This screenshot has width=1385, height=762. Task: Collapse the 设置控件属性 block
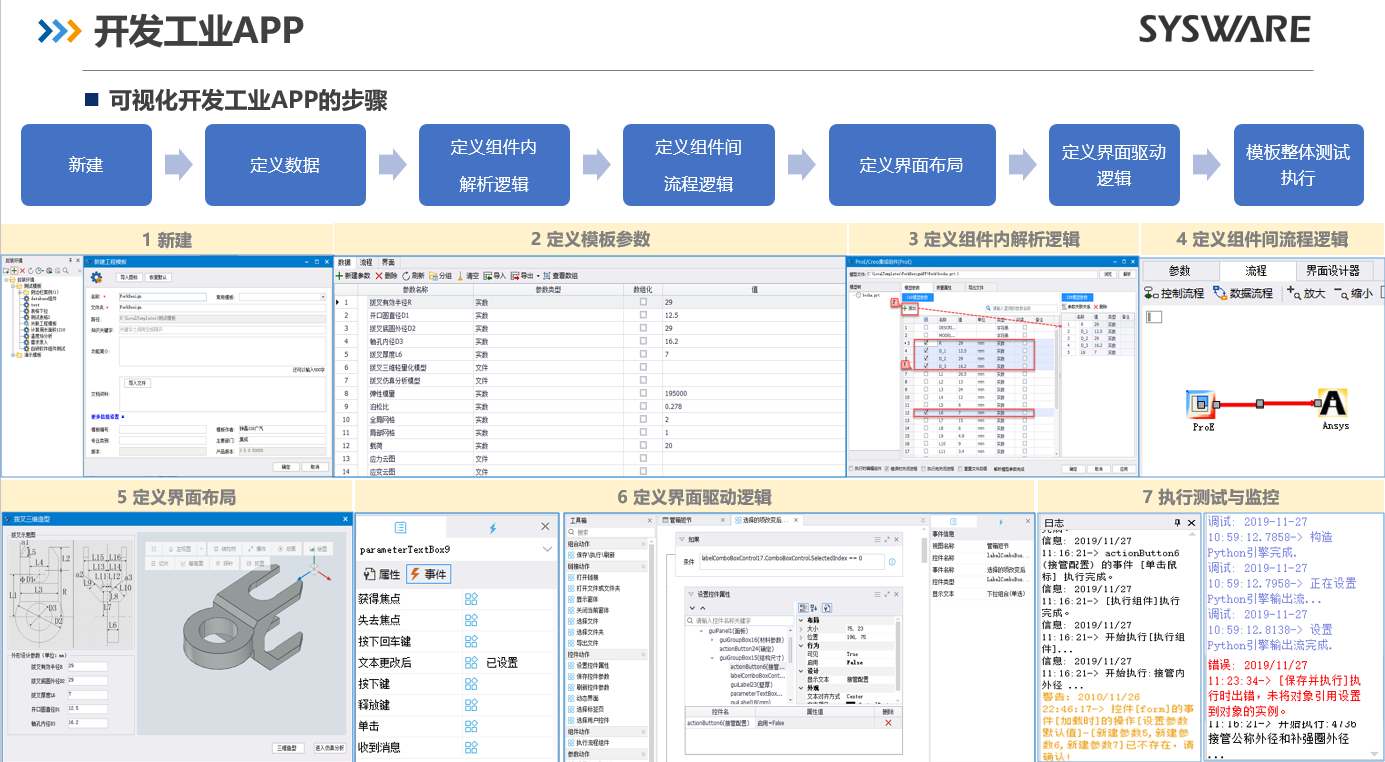(x=691, y=594)
